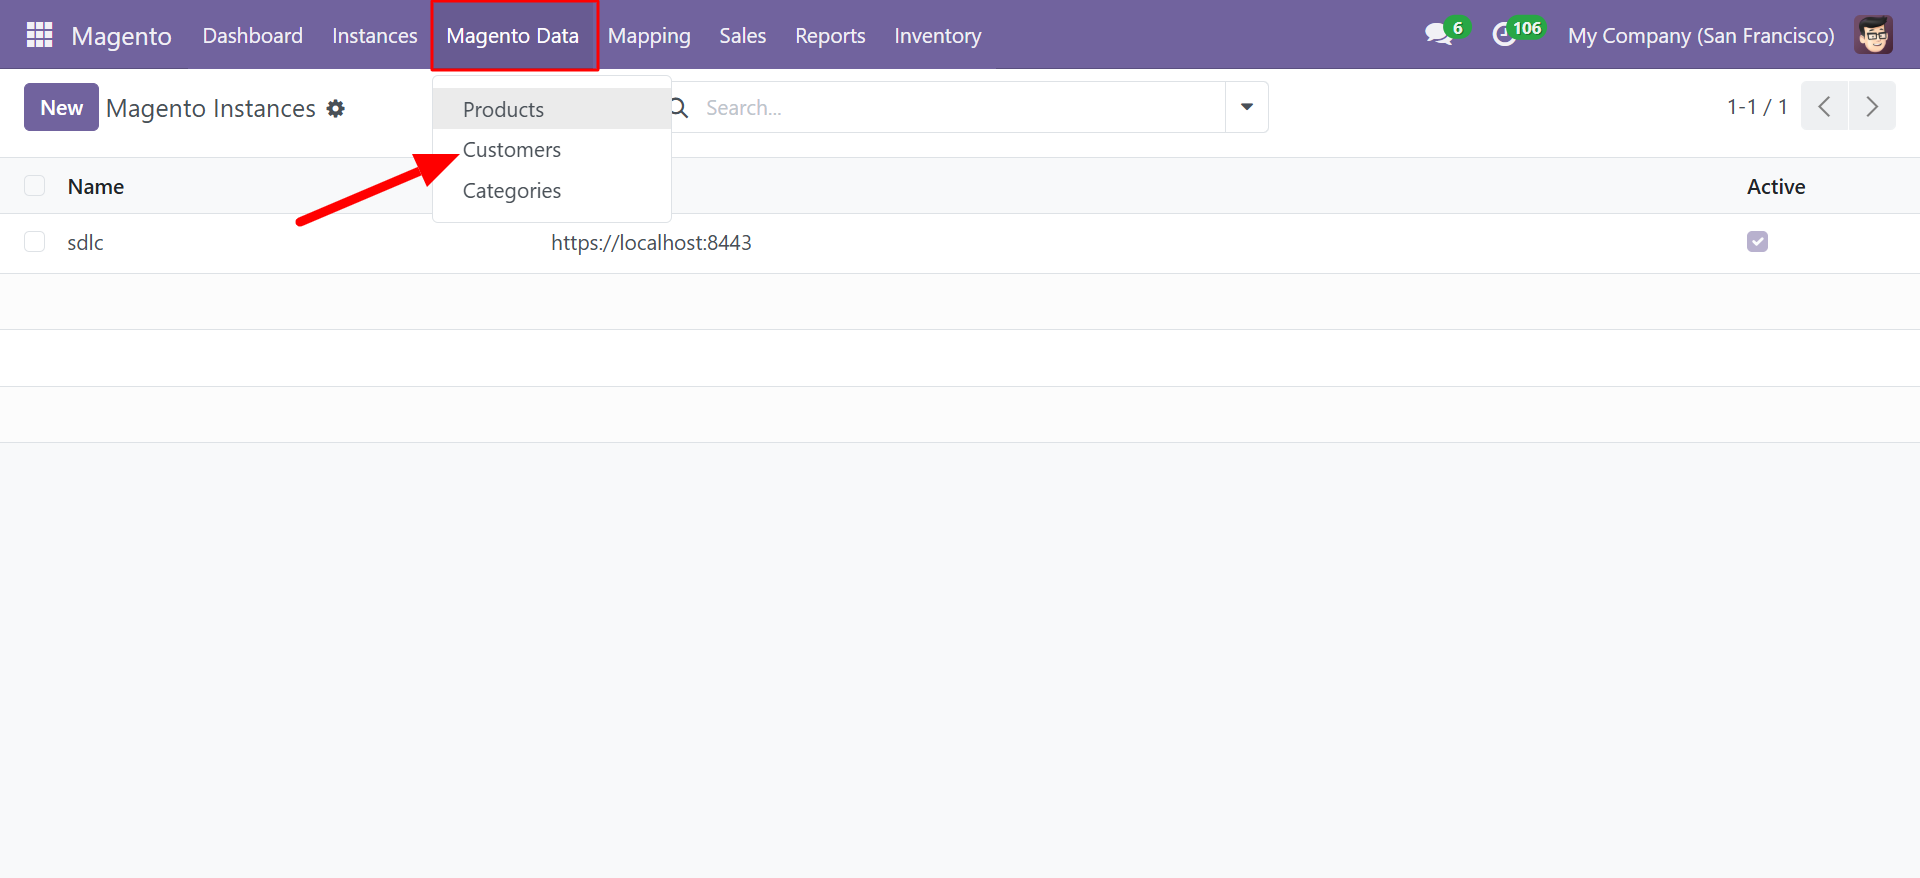Viewport: 1920px width, 878px height.
Task: Sort by the Active column header
Action: pos(1776,187)
